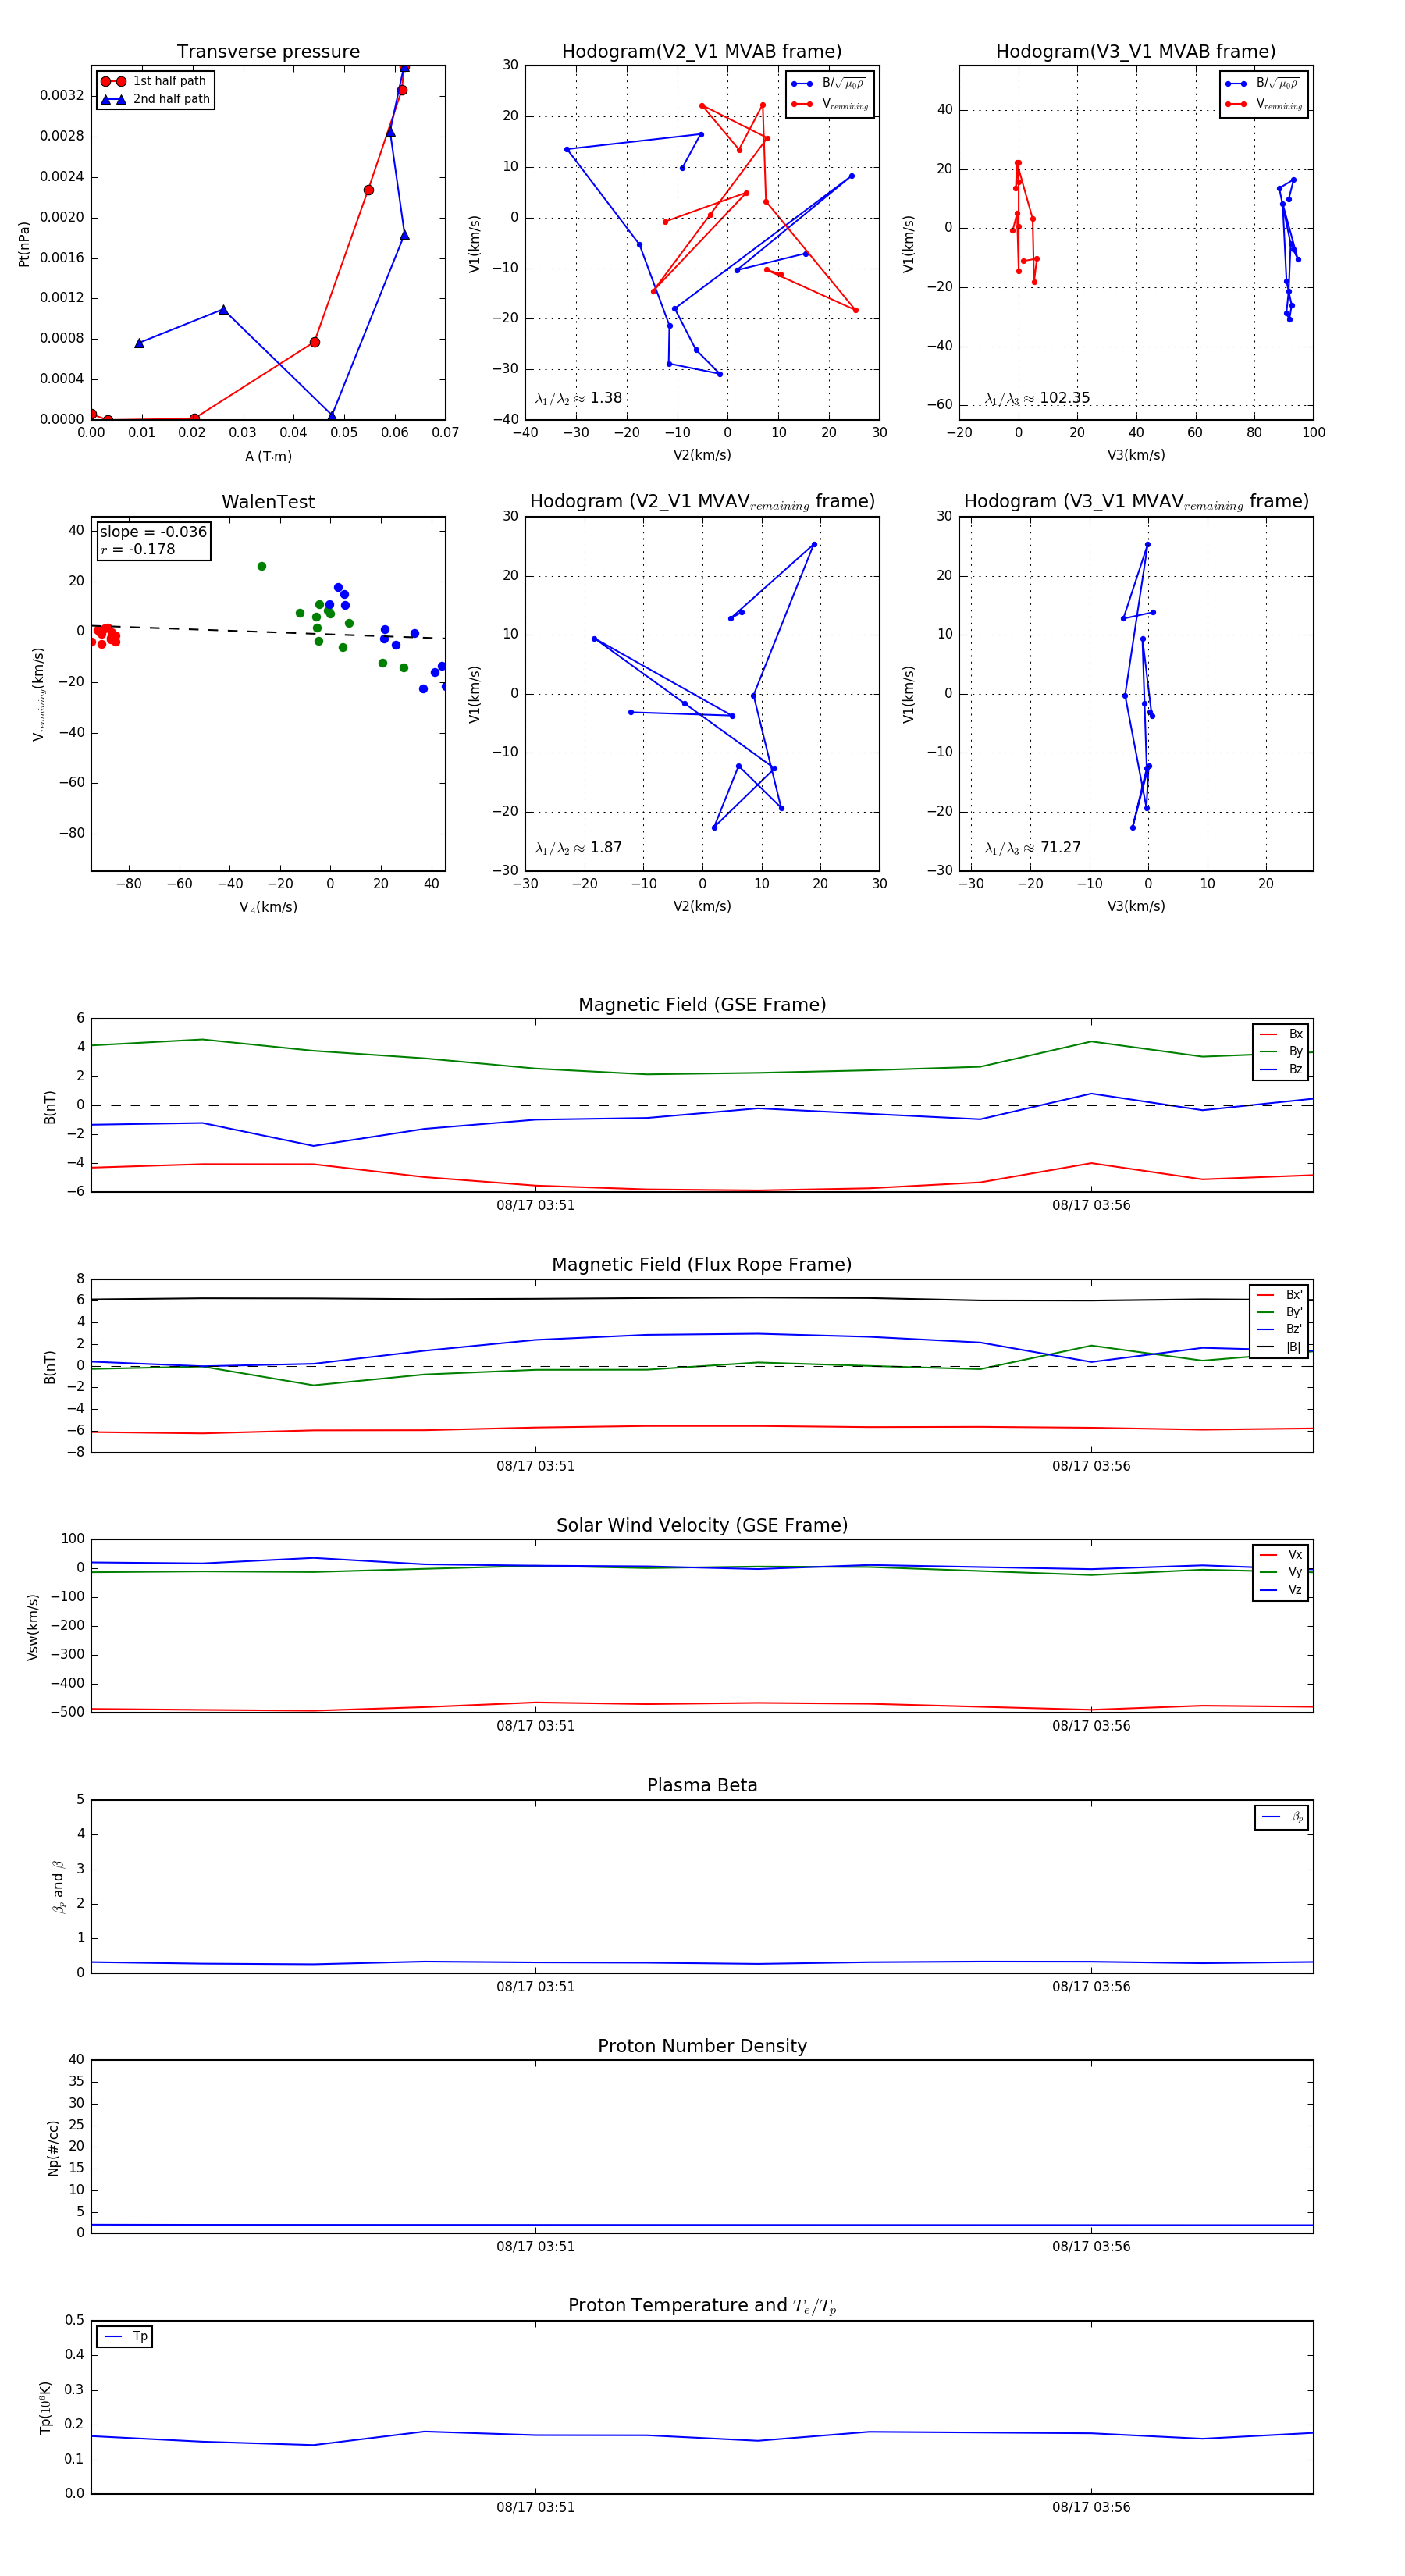Image resolution: width=1405 pixels, height=2576 pixels.
Task: Click the Bz' legend entry in Flux Rope panel
Action: point(1279,1329)
